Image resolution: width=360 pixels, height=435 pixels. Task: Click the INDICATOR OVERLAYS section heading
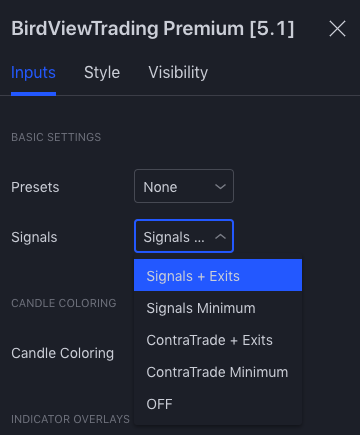(x=70, y=419)
